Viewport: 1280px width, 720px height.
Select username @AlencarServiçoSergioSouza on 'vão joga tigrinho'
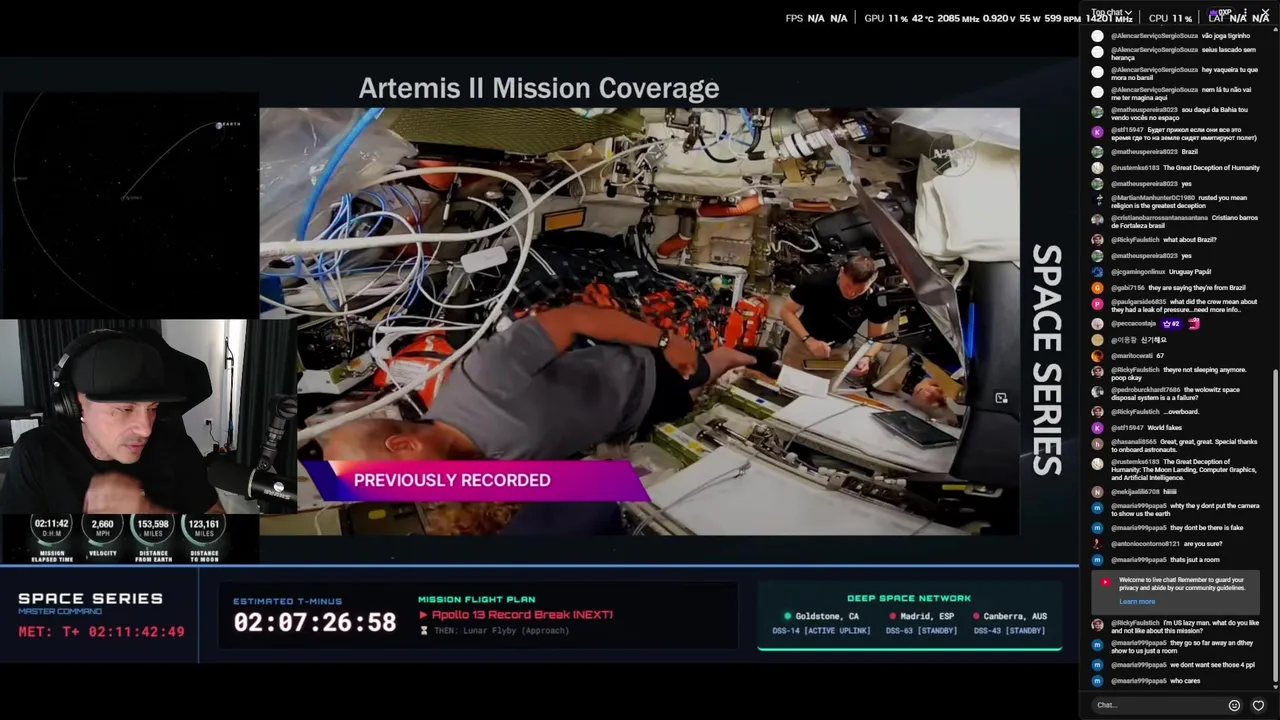click(1154, 36)
